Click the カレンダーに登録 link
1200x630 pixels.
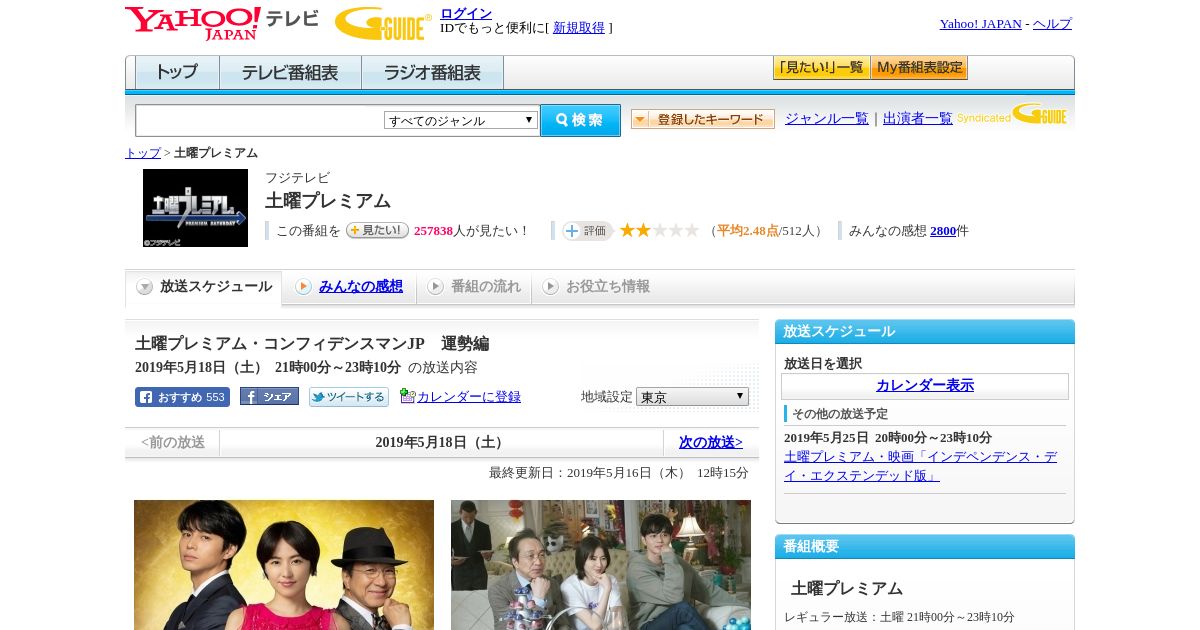click(469, 397)
